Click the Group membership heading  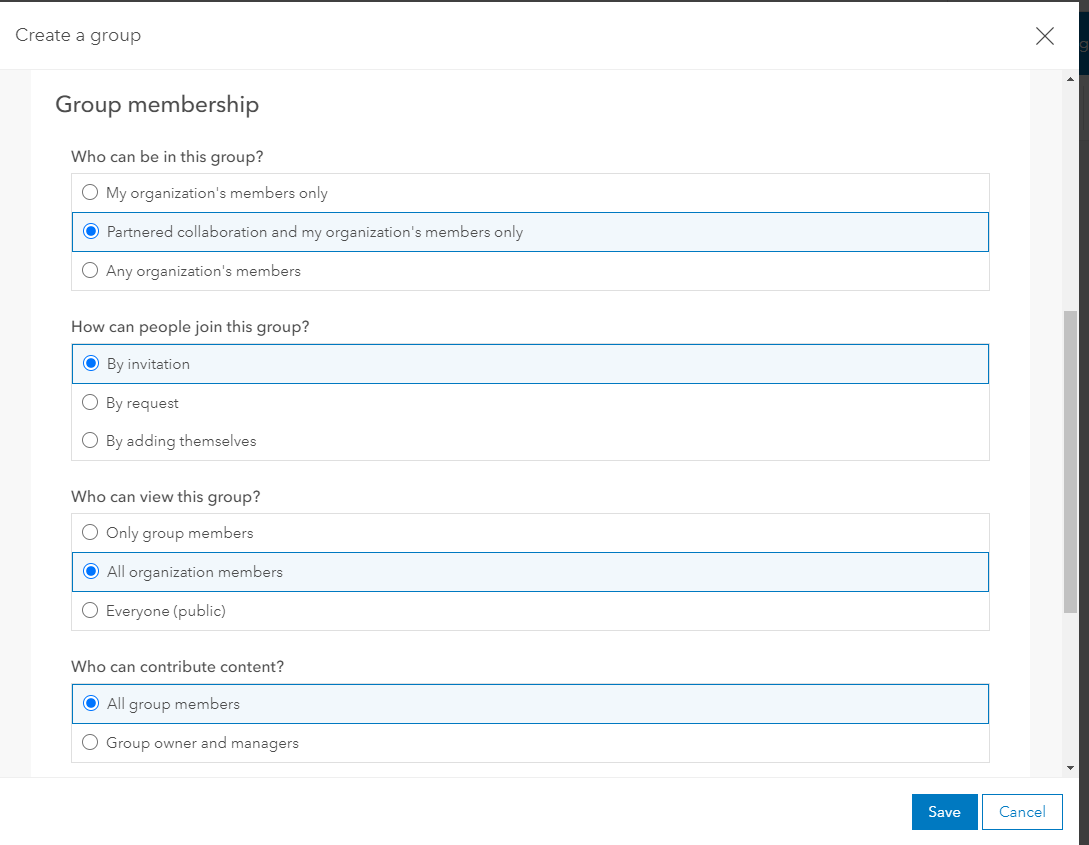[x=157, y=104]
